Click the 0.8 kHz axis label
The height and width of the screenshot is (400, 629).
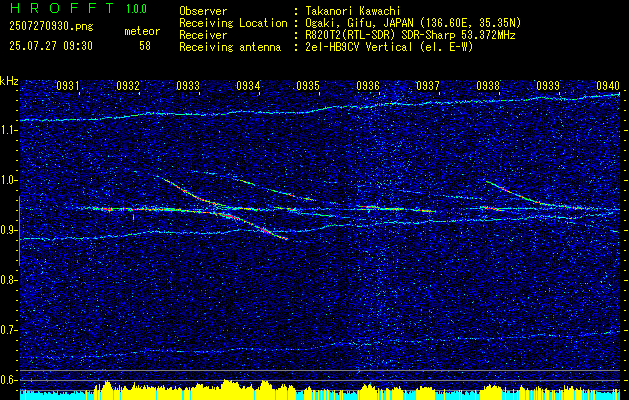tap(9, 280)
